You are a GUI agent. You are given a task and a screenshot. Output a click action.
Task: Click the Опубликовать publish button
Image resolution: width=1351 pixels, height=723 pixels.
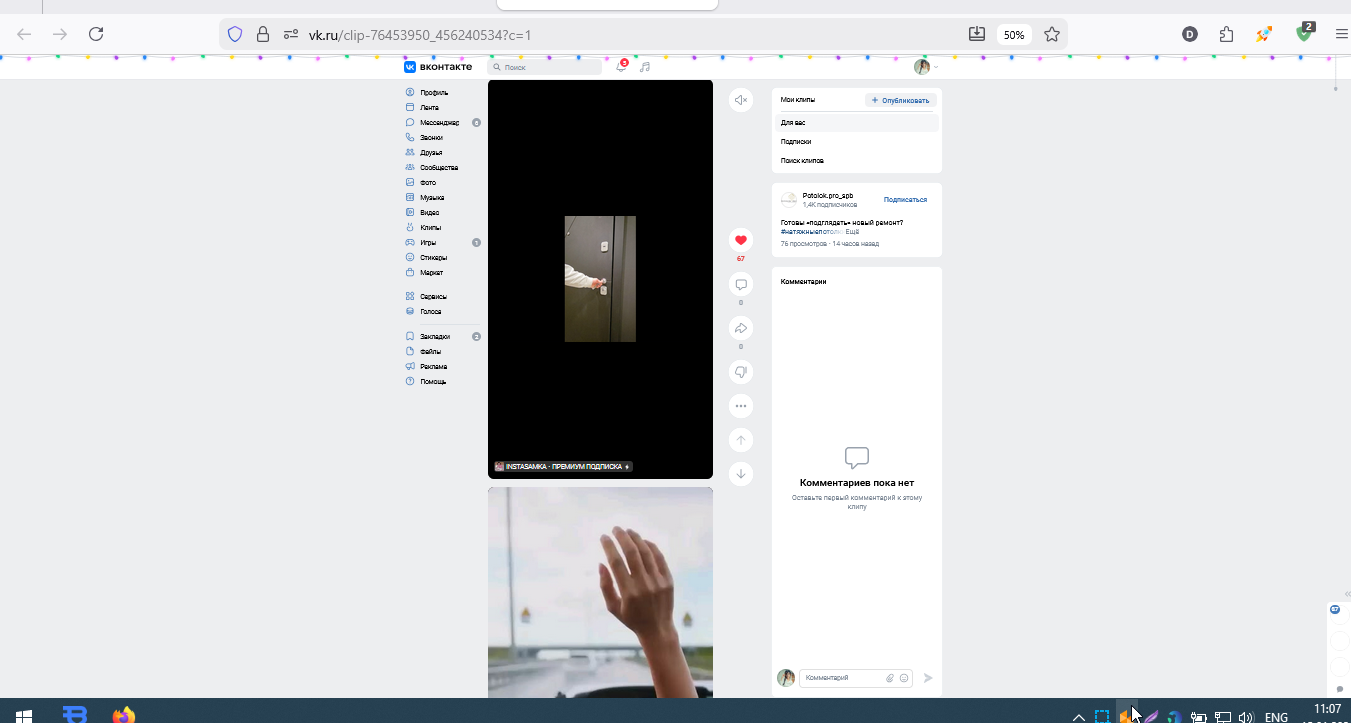901,100
